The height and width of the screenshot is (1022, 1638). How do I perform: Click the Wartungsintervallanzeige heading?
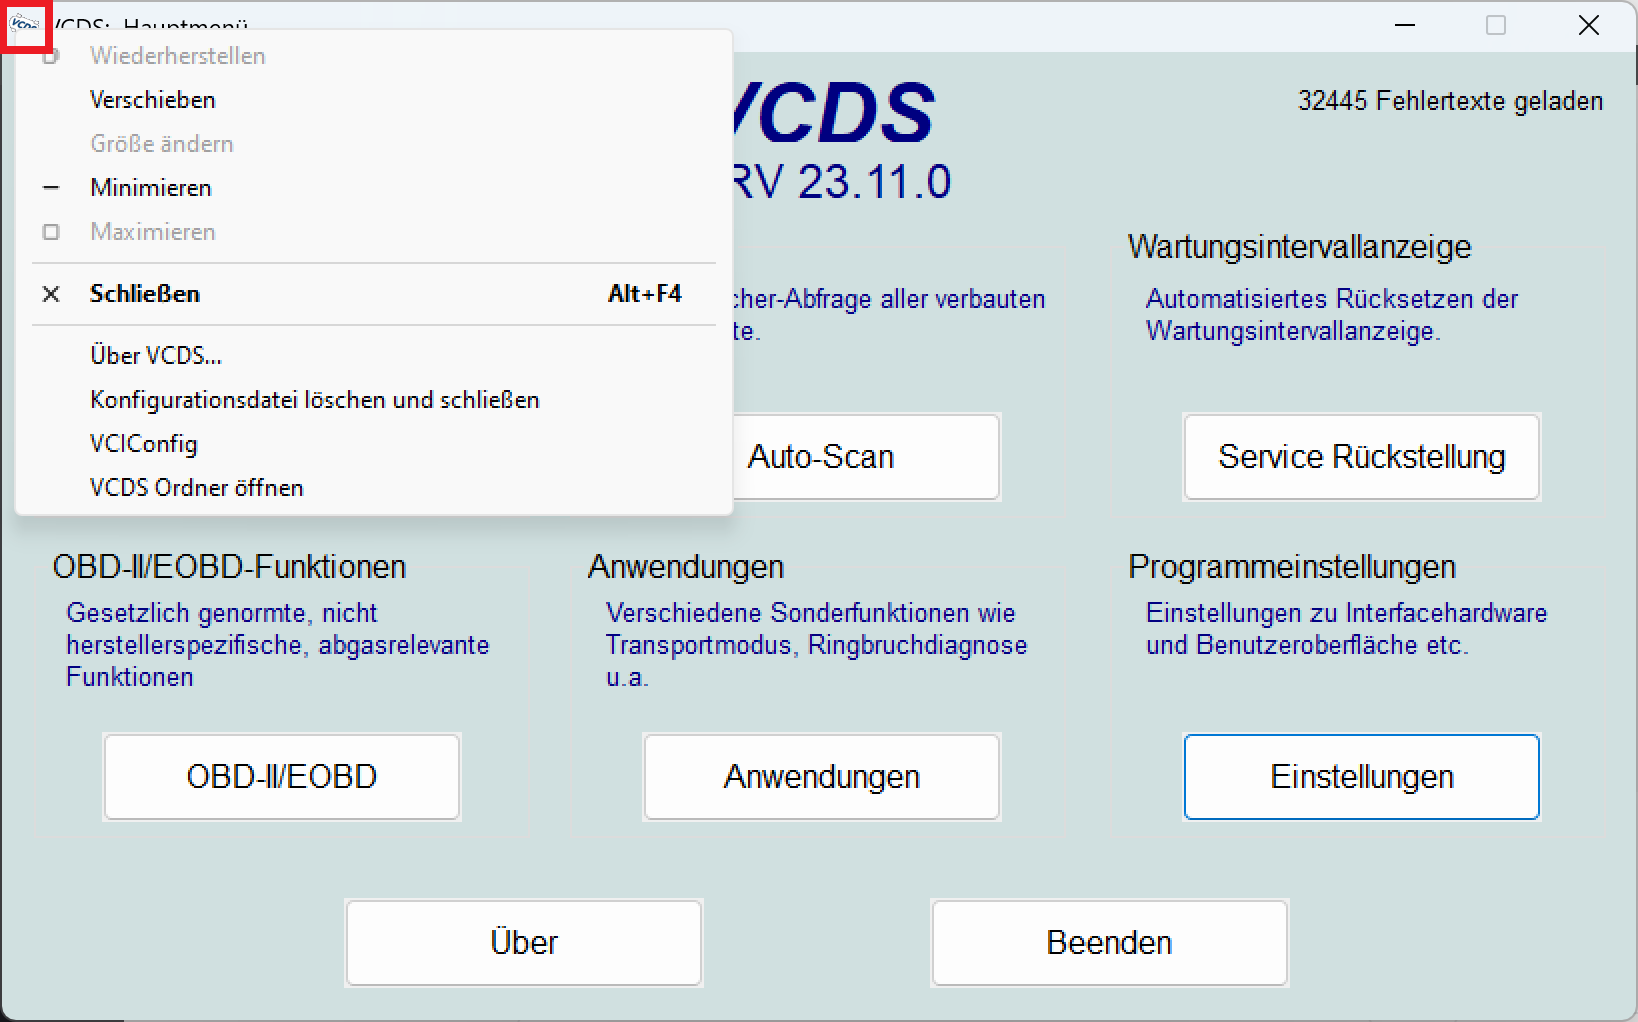coord(1299,247)
